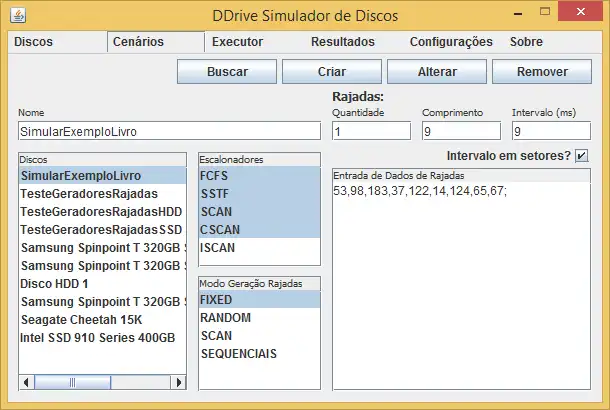Select FCFS scheduler
The height and width of the screenshot is (410, 610).
click(x=259, y=175)
